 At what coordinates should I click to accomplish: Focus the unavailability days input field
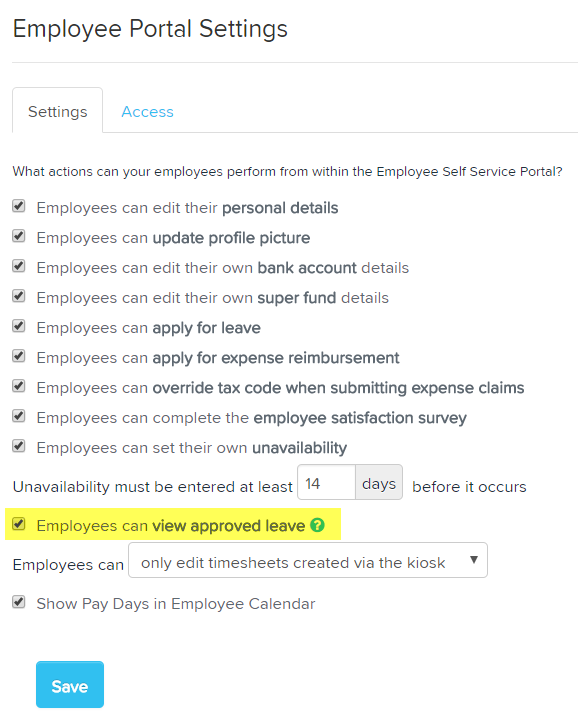click(x=326, y=482)
